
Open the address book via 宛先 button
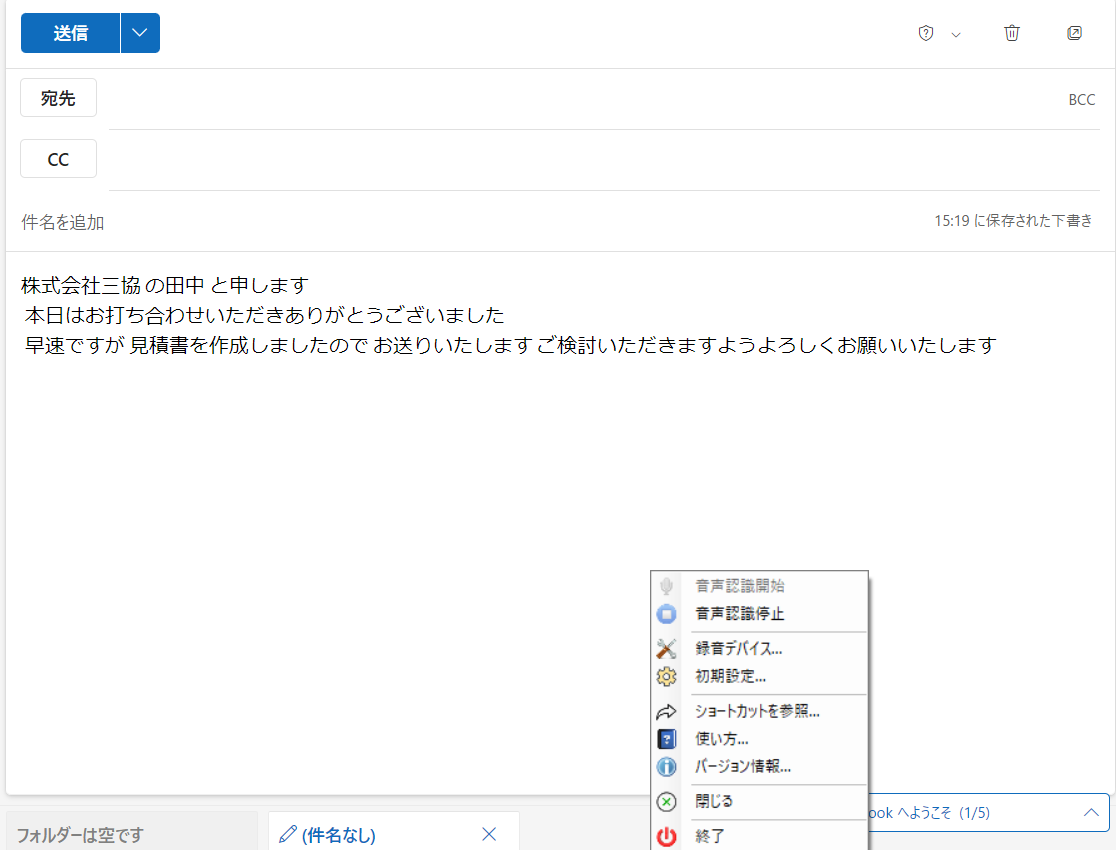[58, 97]
